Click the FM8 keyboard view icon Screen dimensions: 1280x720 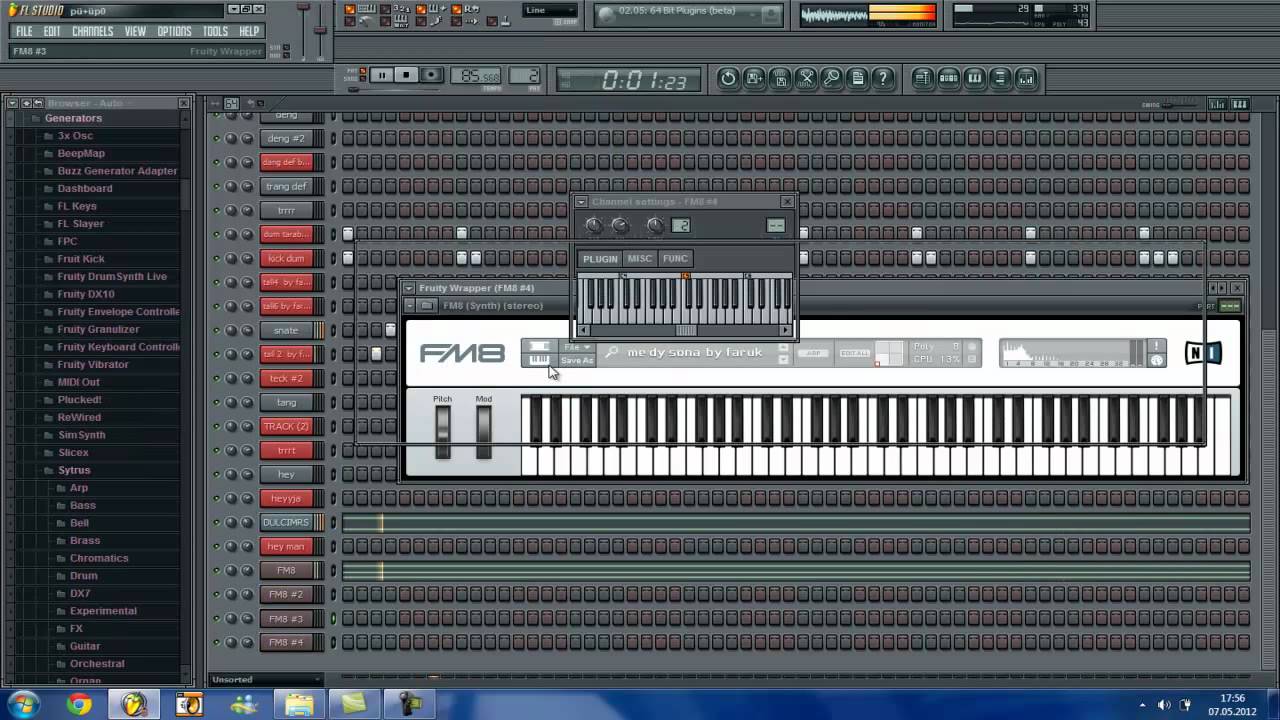pyautogui.click(x=539, y=359)
